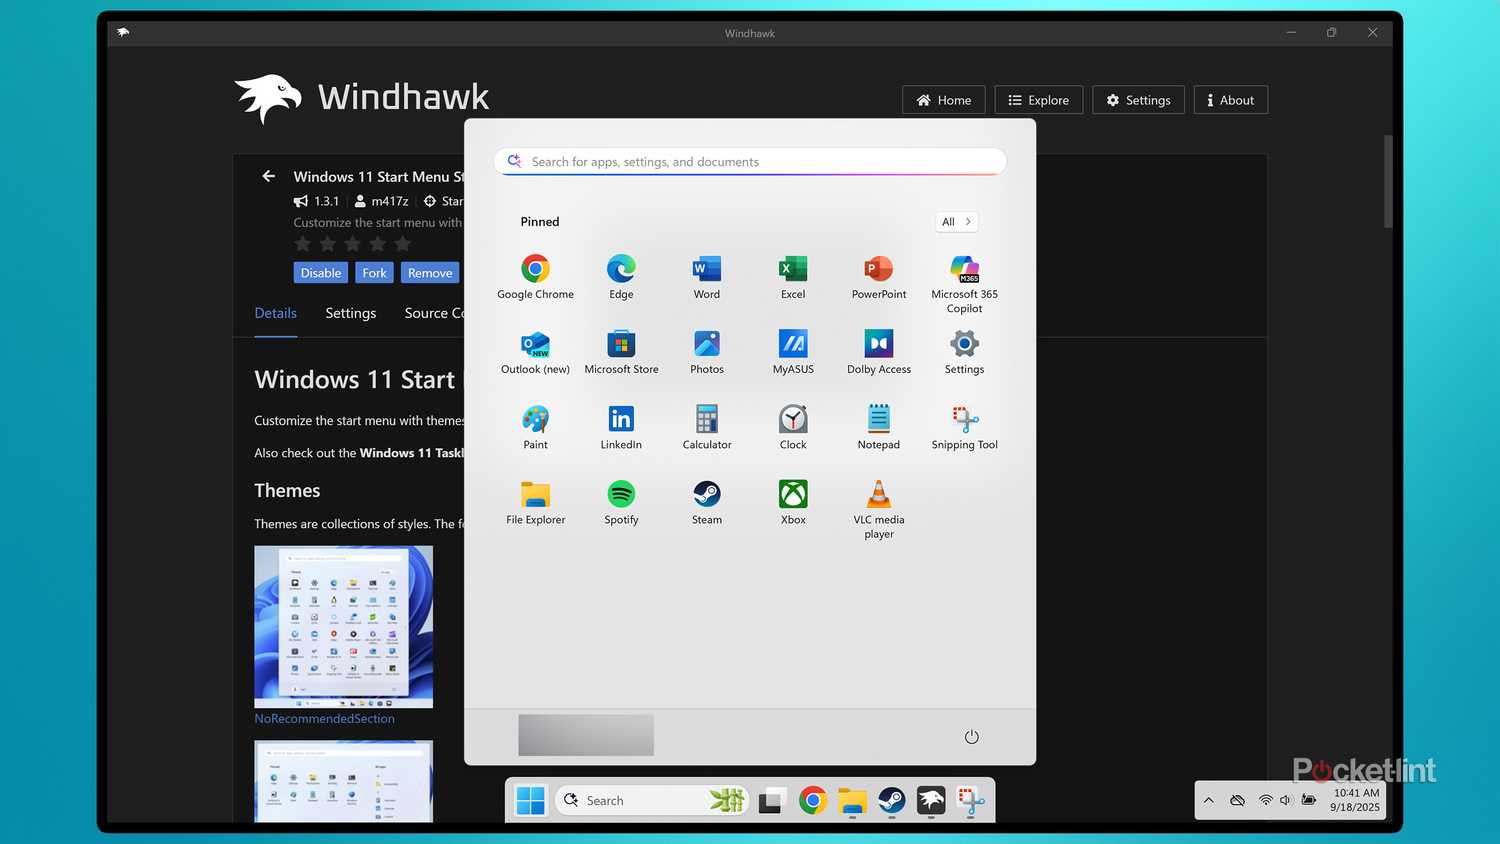Viewport: 1500px width, 844px height.
Task: Switch to the Settings tab of the mod
Action: tap(351, 313)
